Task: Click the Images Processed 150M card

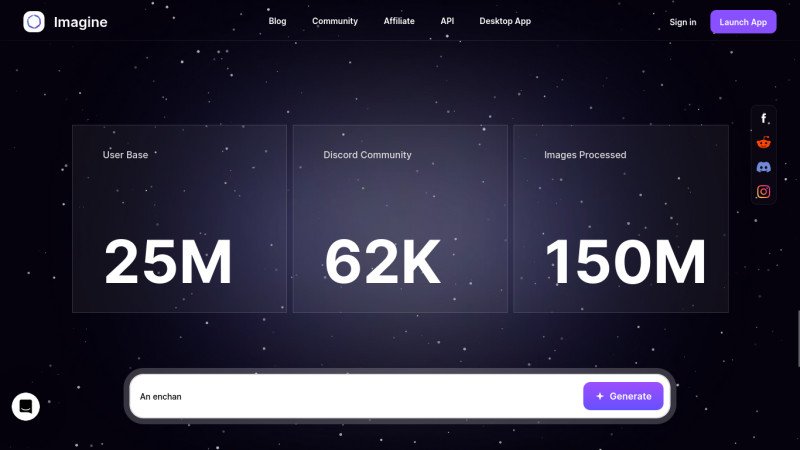Action: [x=620, y=218]
